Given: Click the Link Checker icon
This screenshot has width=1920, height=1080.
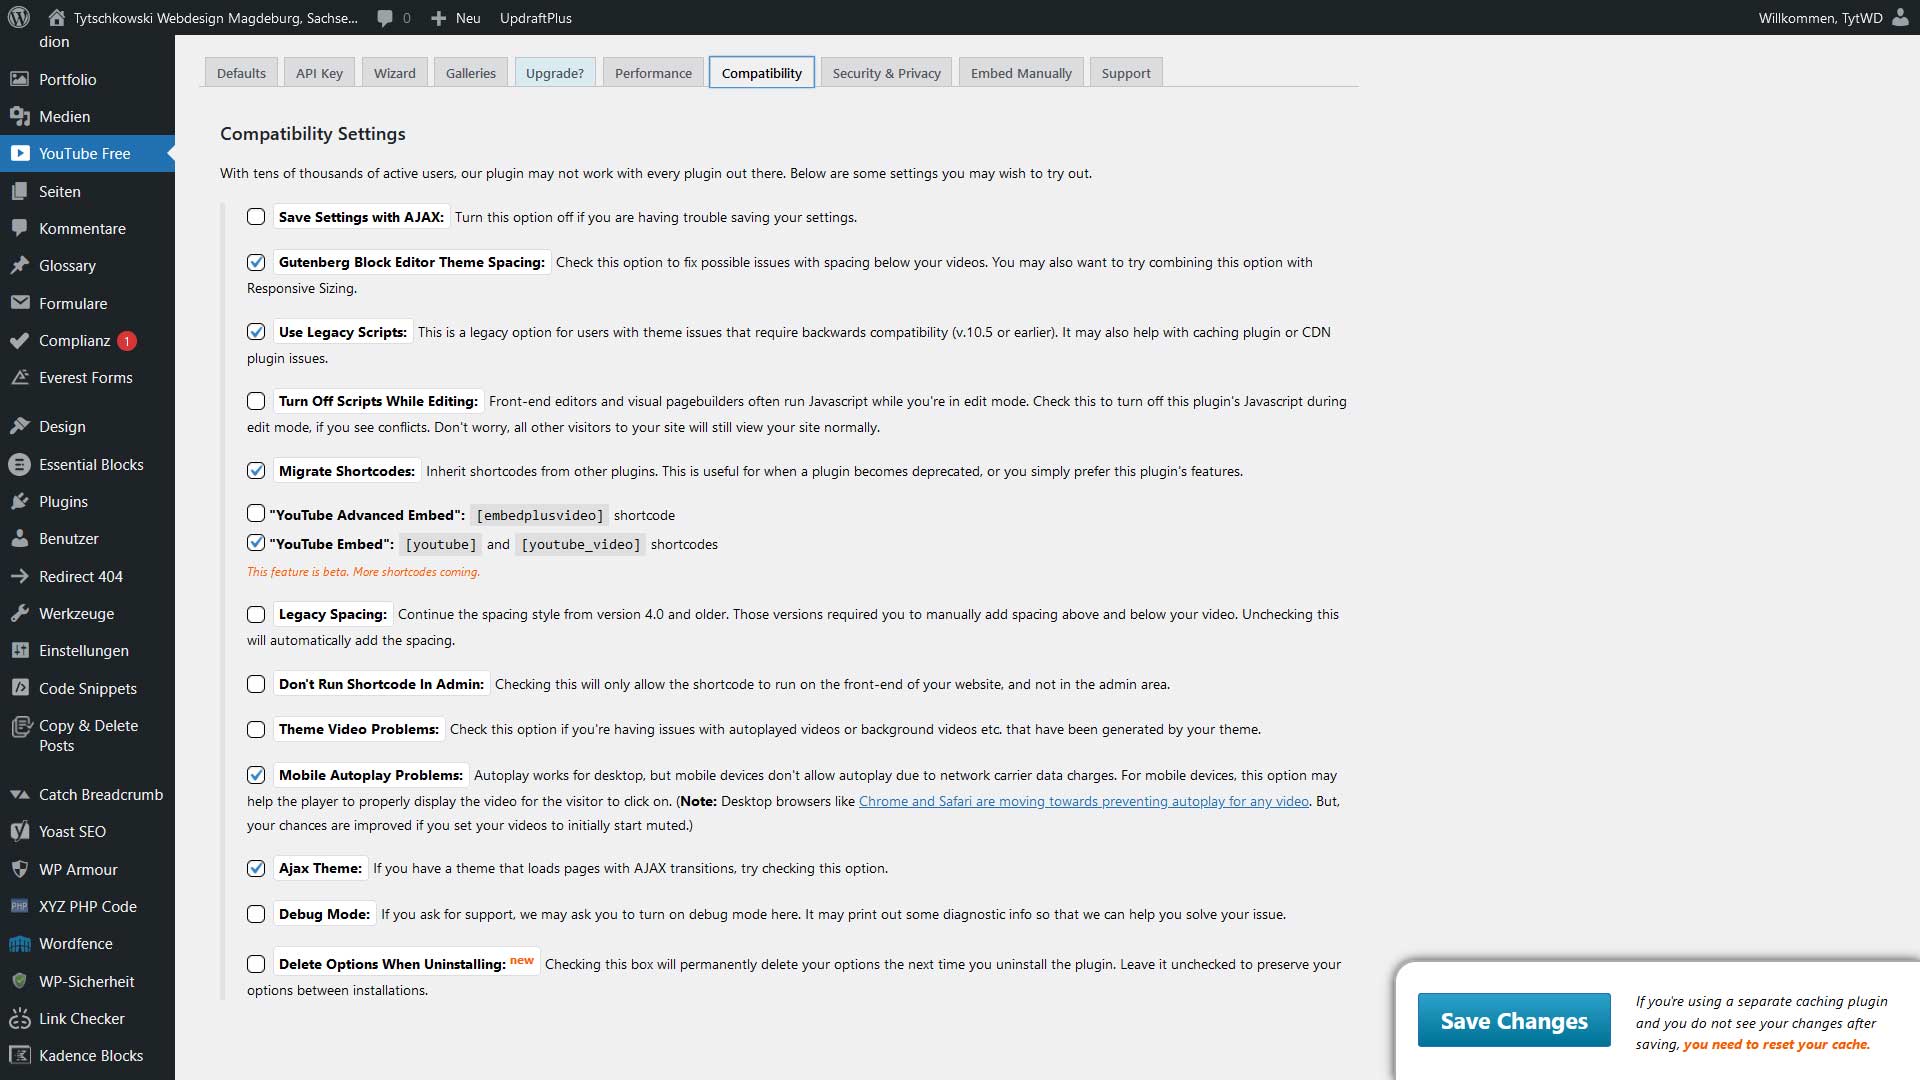Looking at the screenshot, I should click(19, 1018).
